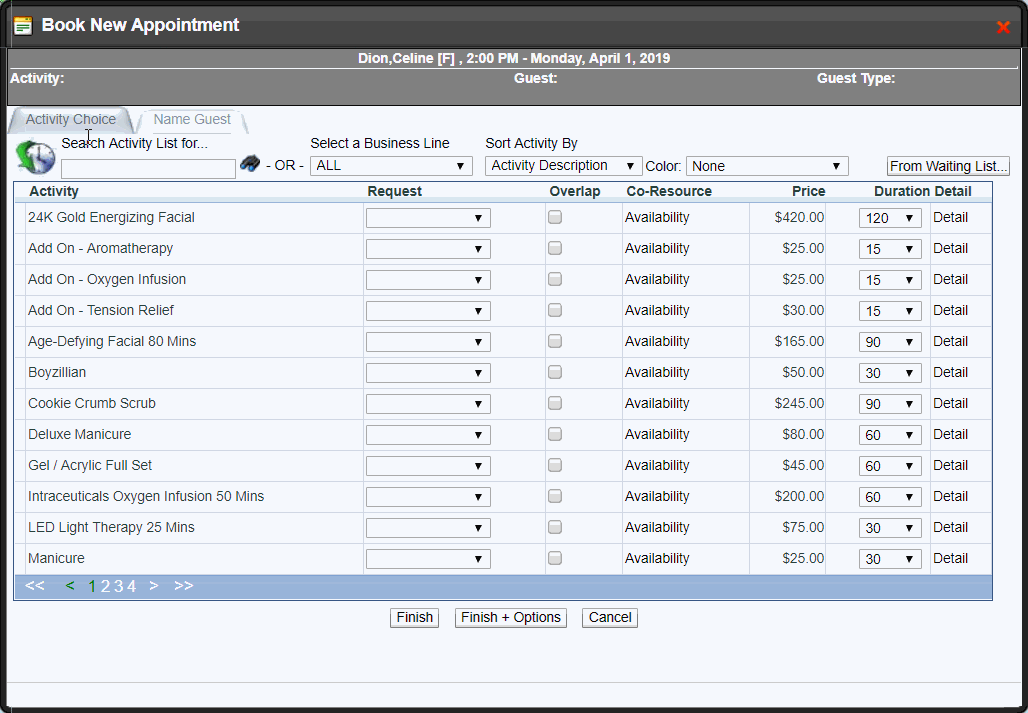Viewport: 1028px width, 713px height.
Task: Jump to first page with << link
Action: click(x=35, y=586)
